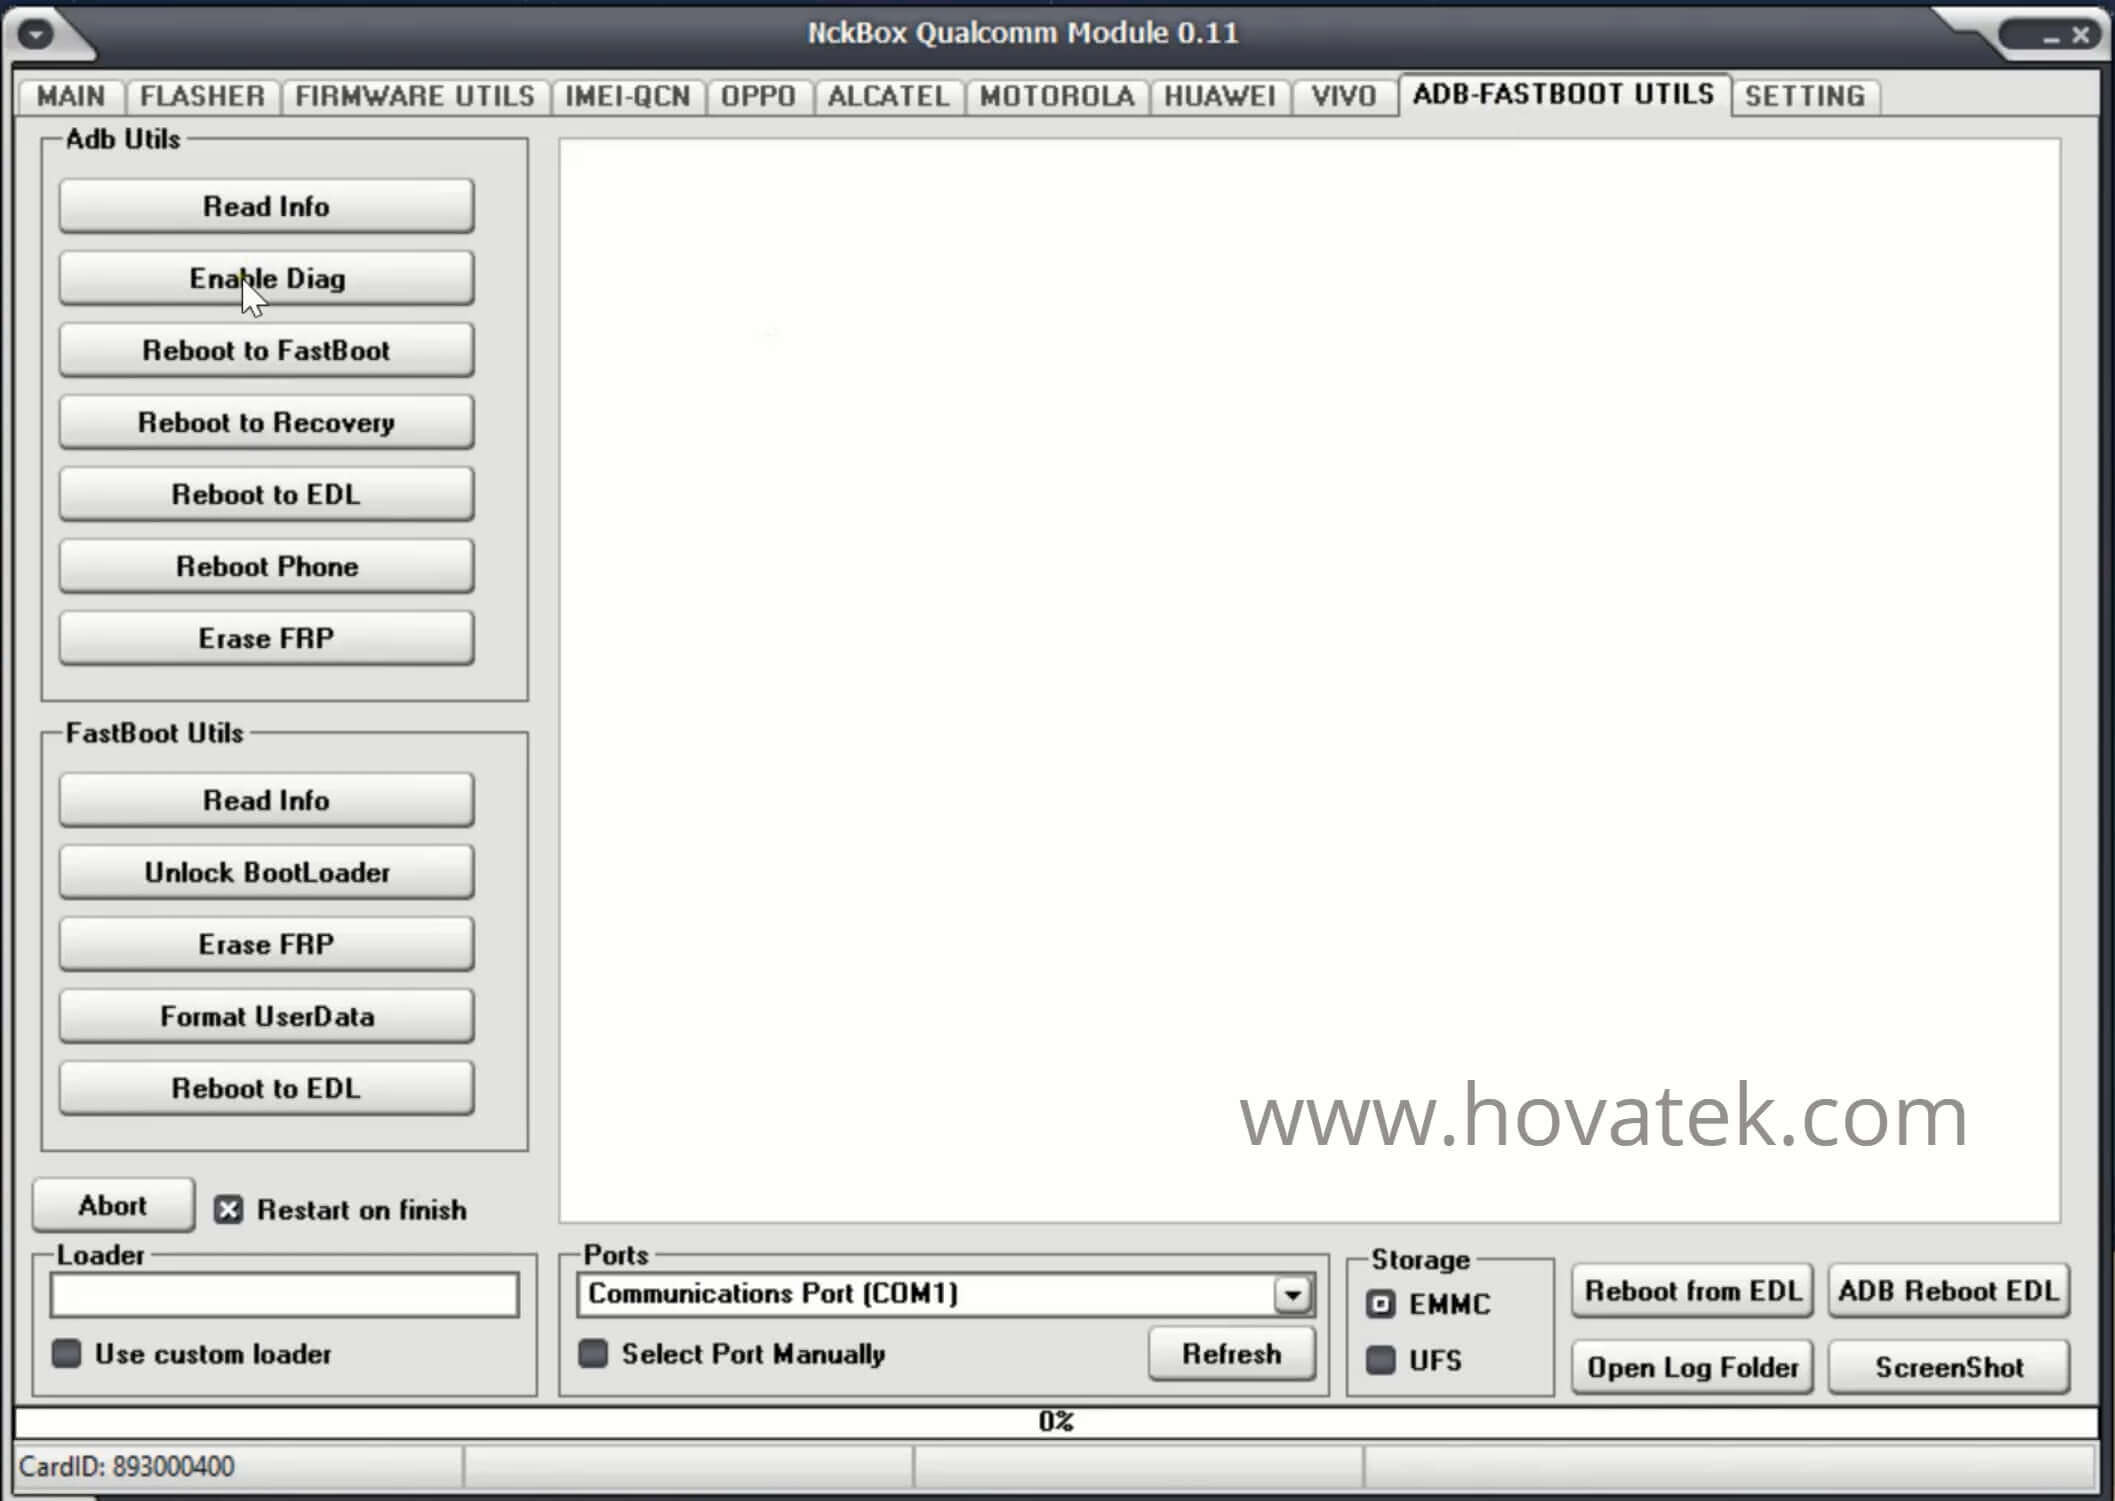
Task: Open the IMEI-QCN tab
Action: pyautogui.click(x=628, y=96)
